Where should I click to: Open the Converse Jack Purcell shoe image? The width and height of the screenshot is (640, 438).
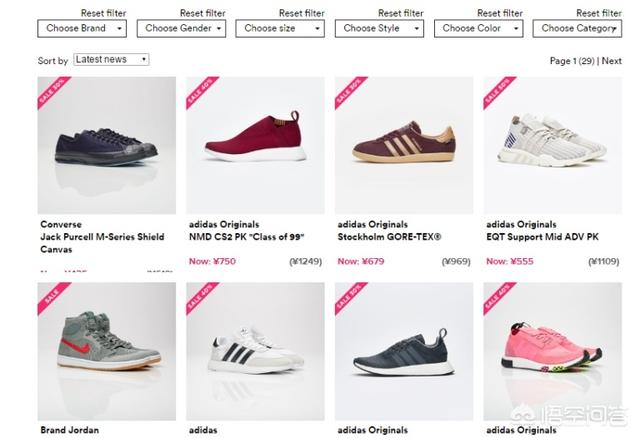tap(107, 145)
